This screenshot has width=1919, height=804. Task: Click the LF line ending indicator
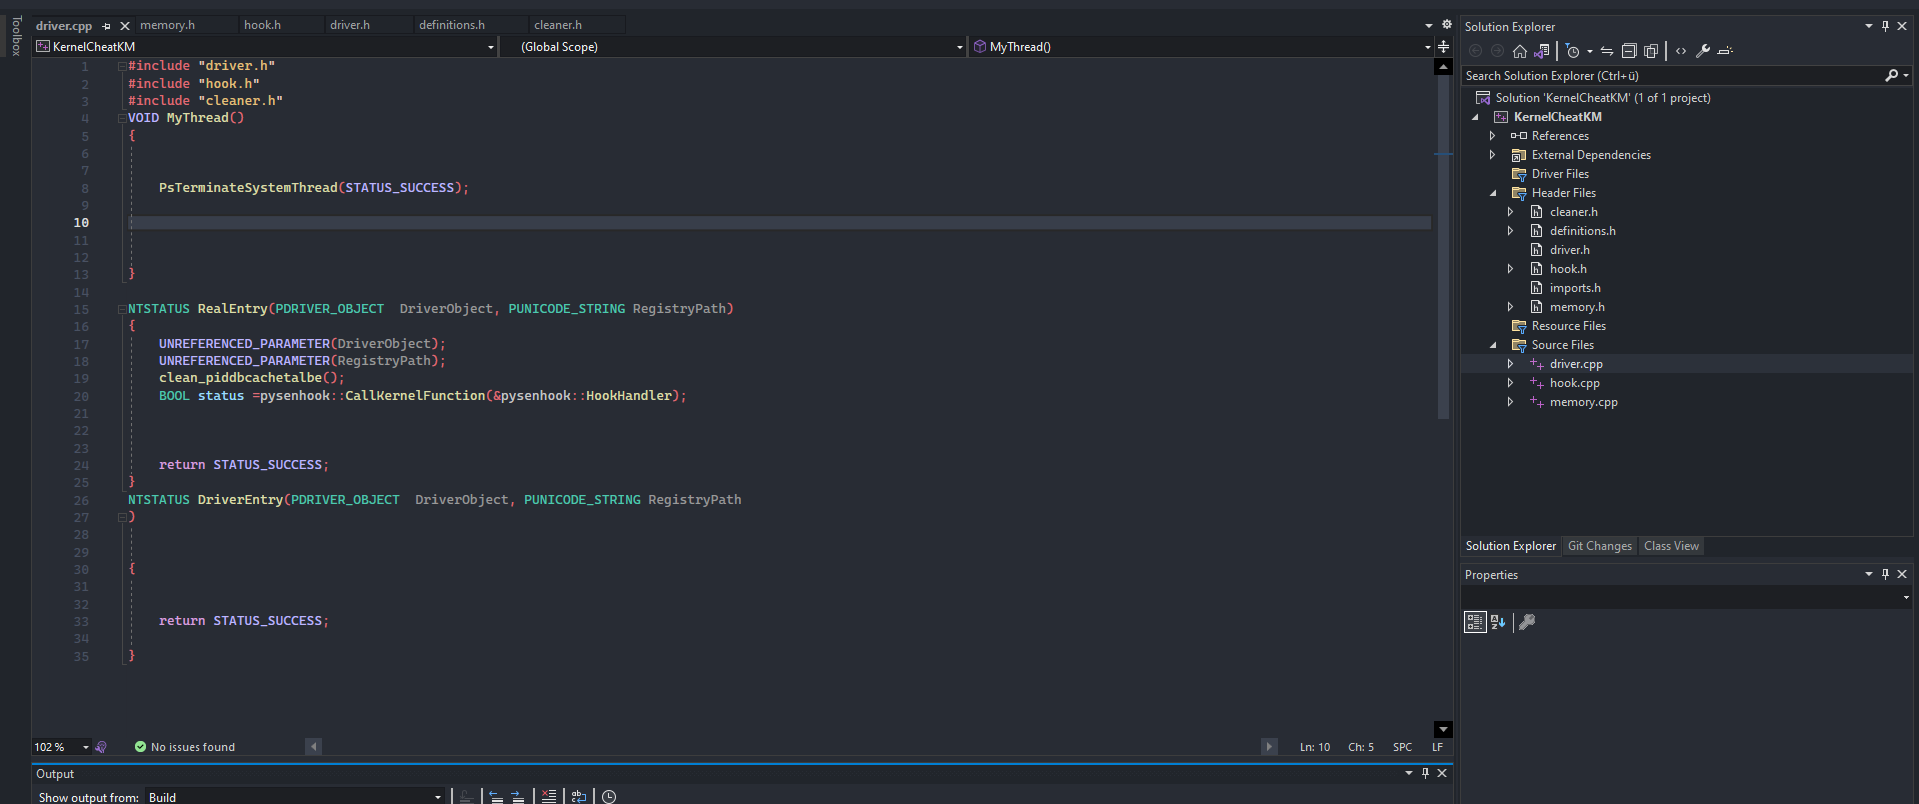tap(1437, 747)
